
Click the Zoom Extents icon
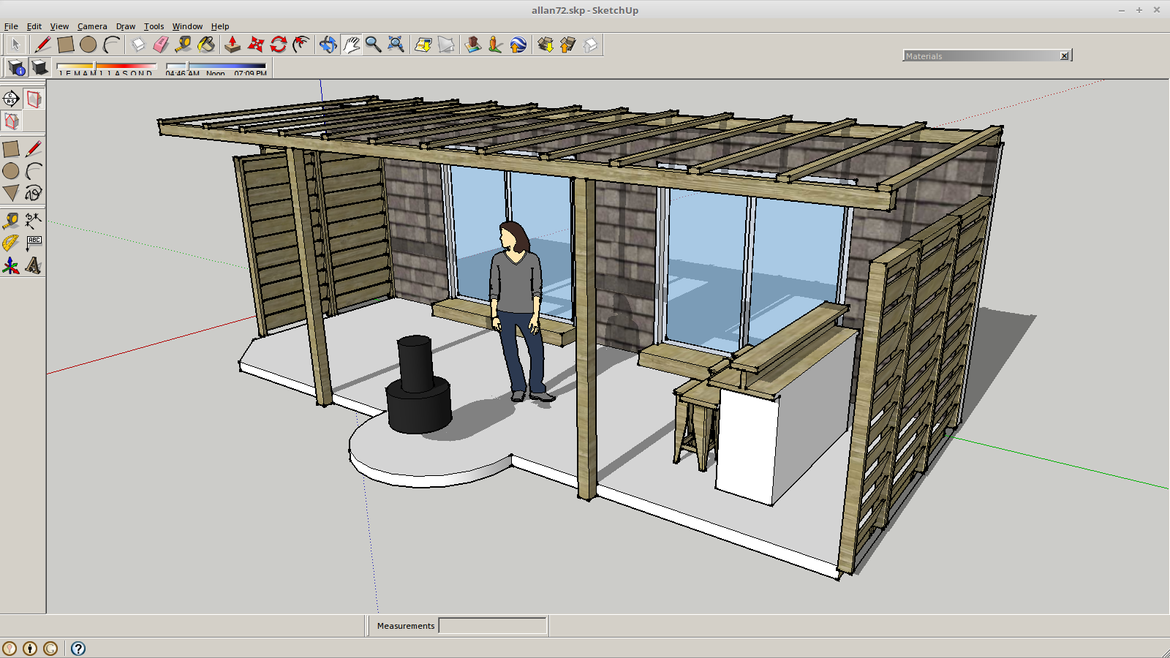tap(396, 44)
